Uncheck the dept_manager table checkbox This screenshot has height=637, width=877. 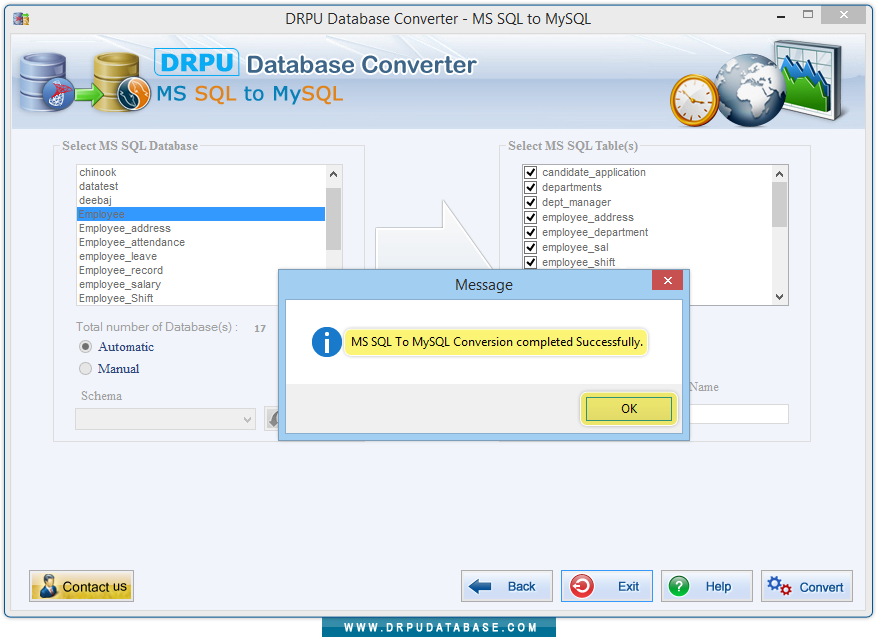click(x=530, y=202)
